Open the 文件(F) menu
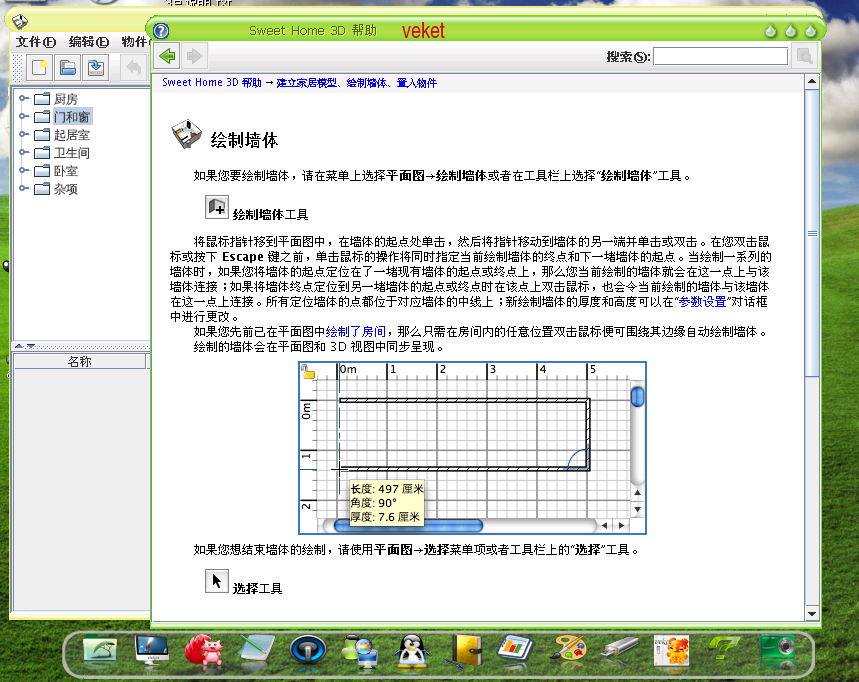This screenshot has width=859, height=682. coord(36,42)
